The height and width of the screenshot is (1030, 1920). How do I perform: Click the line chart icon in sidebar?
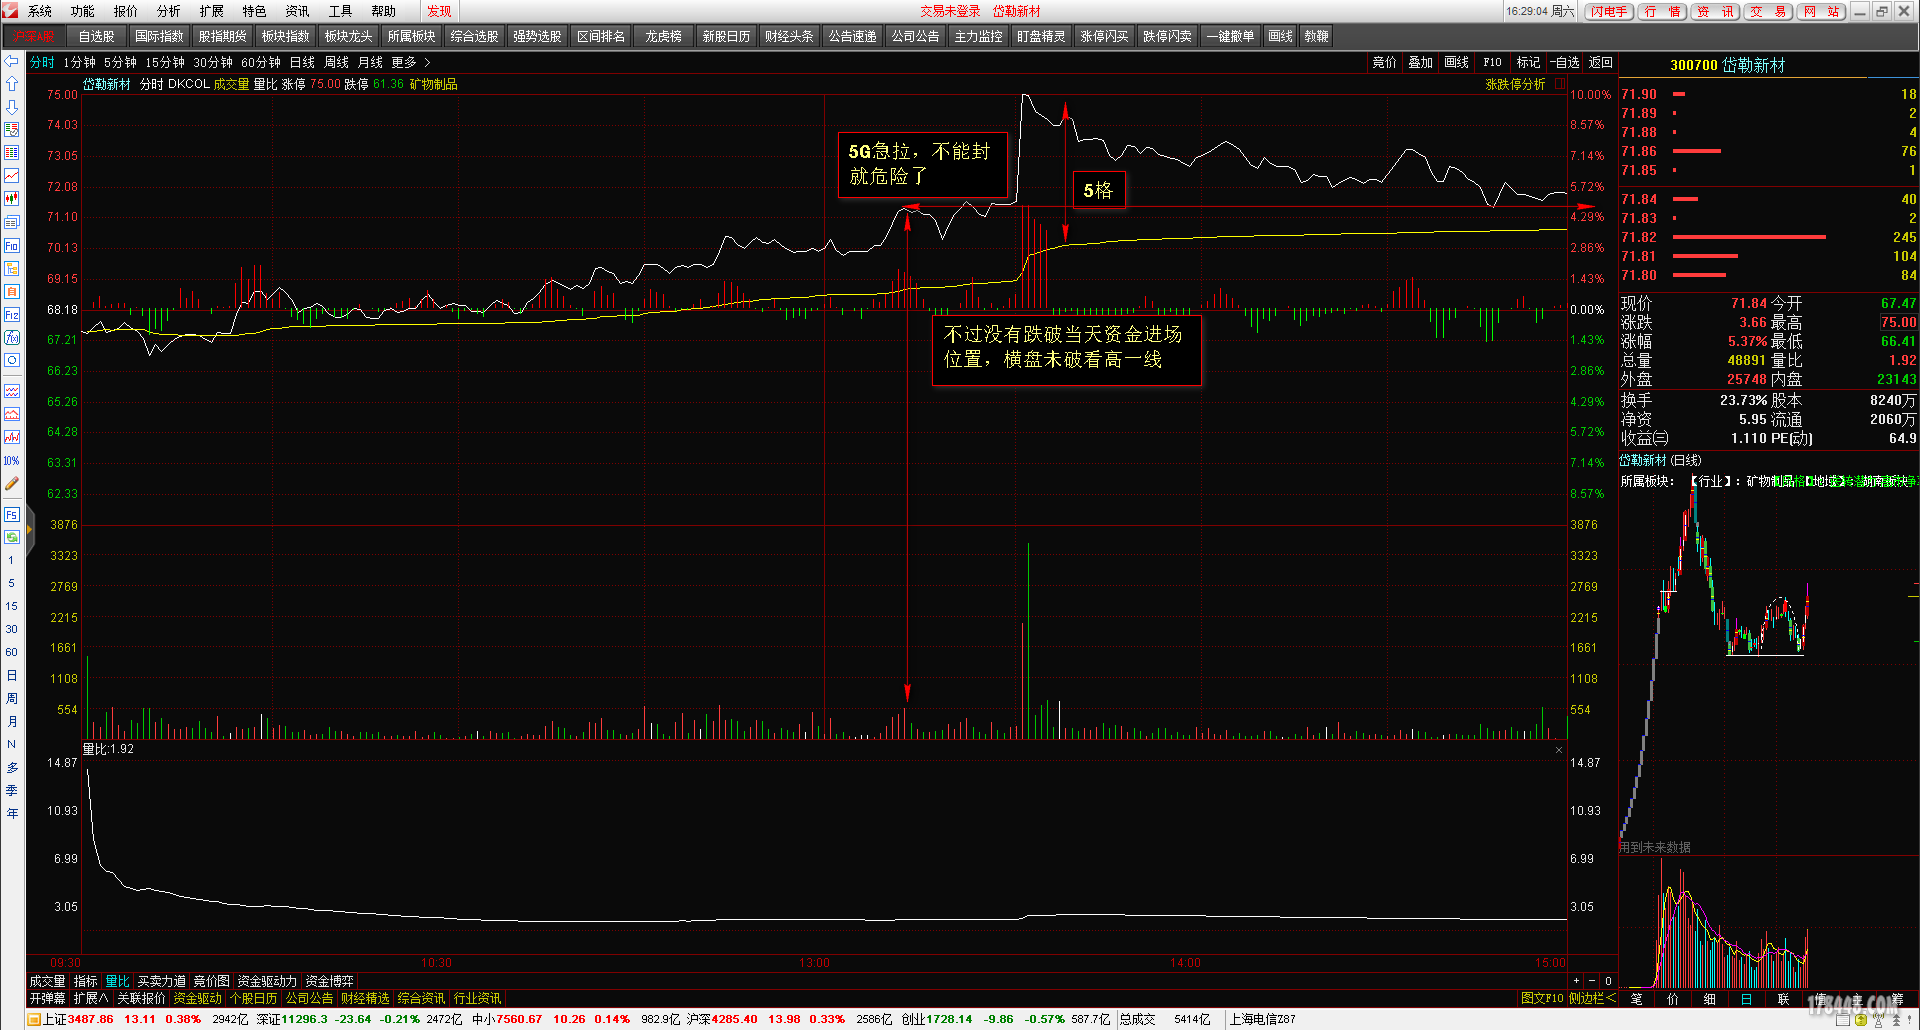pyautogui.click(x=12, y=176)
